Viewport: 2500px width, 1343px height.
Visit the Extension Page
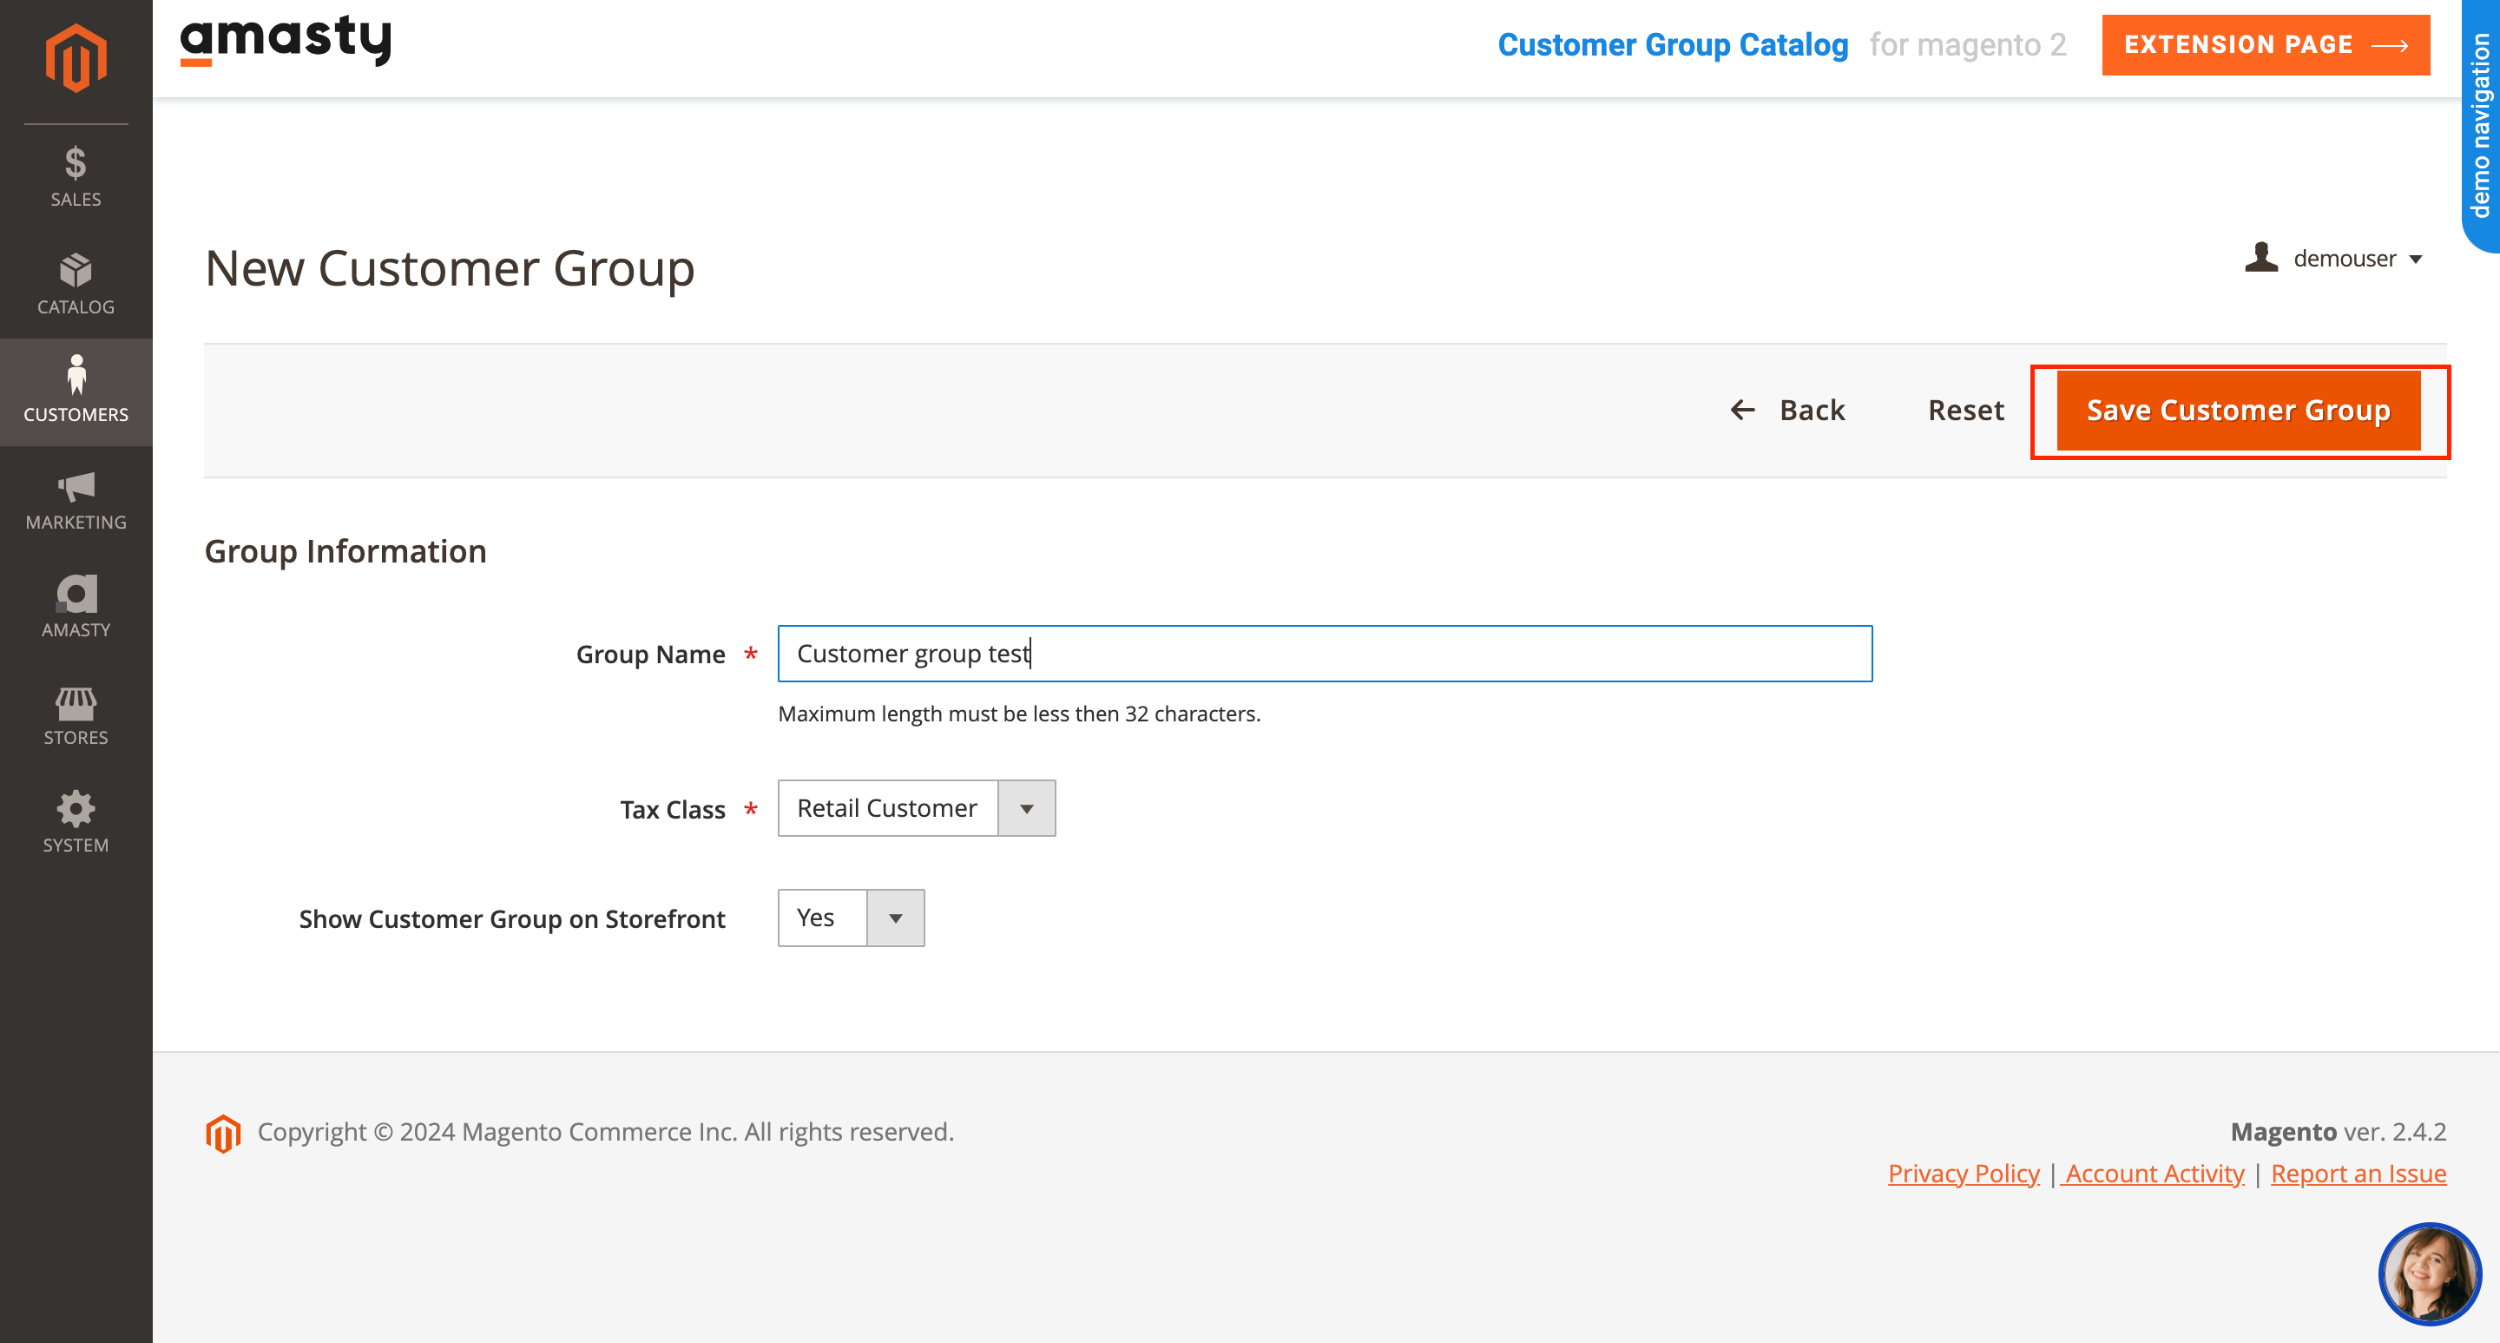(x=2265, y=44)
